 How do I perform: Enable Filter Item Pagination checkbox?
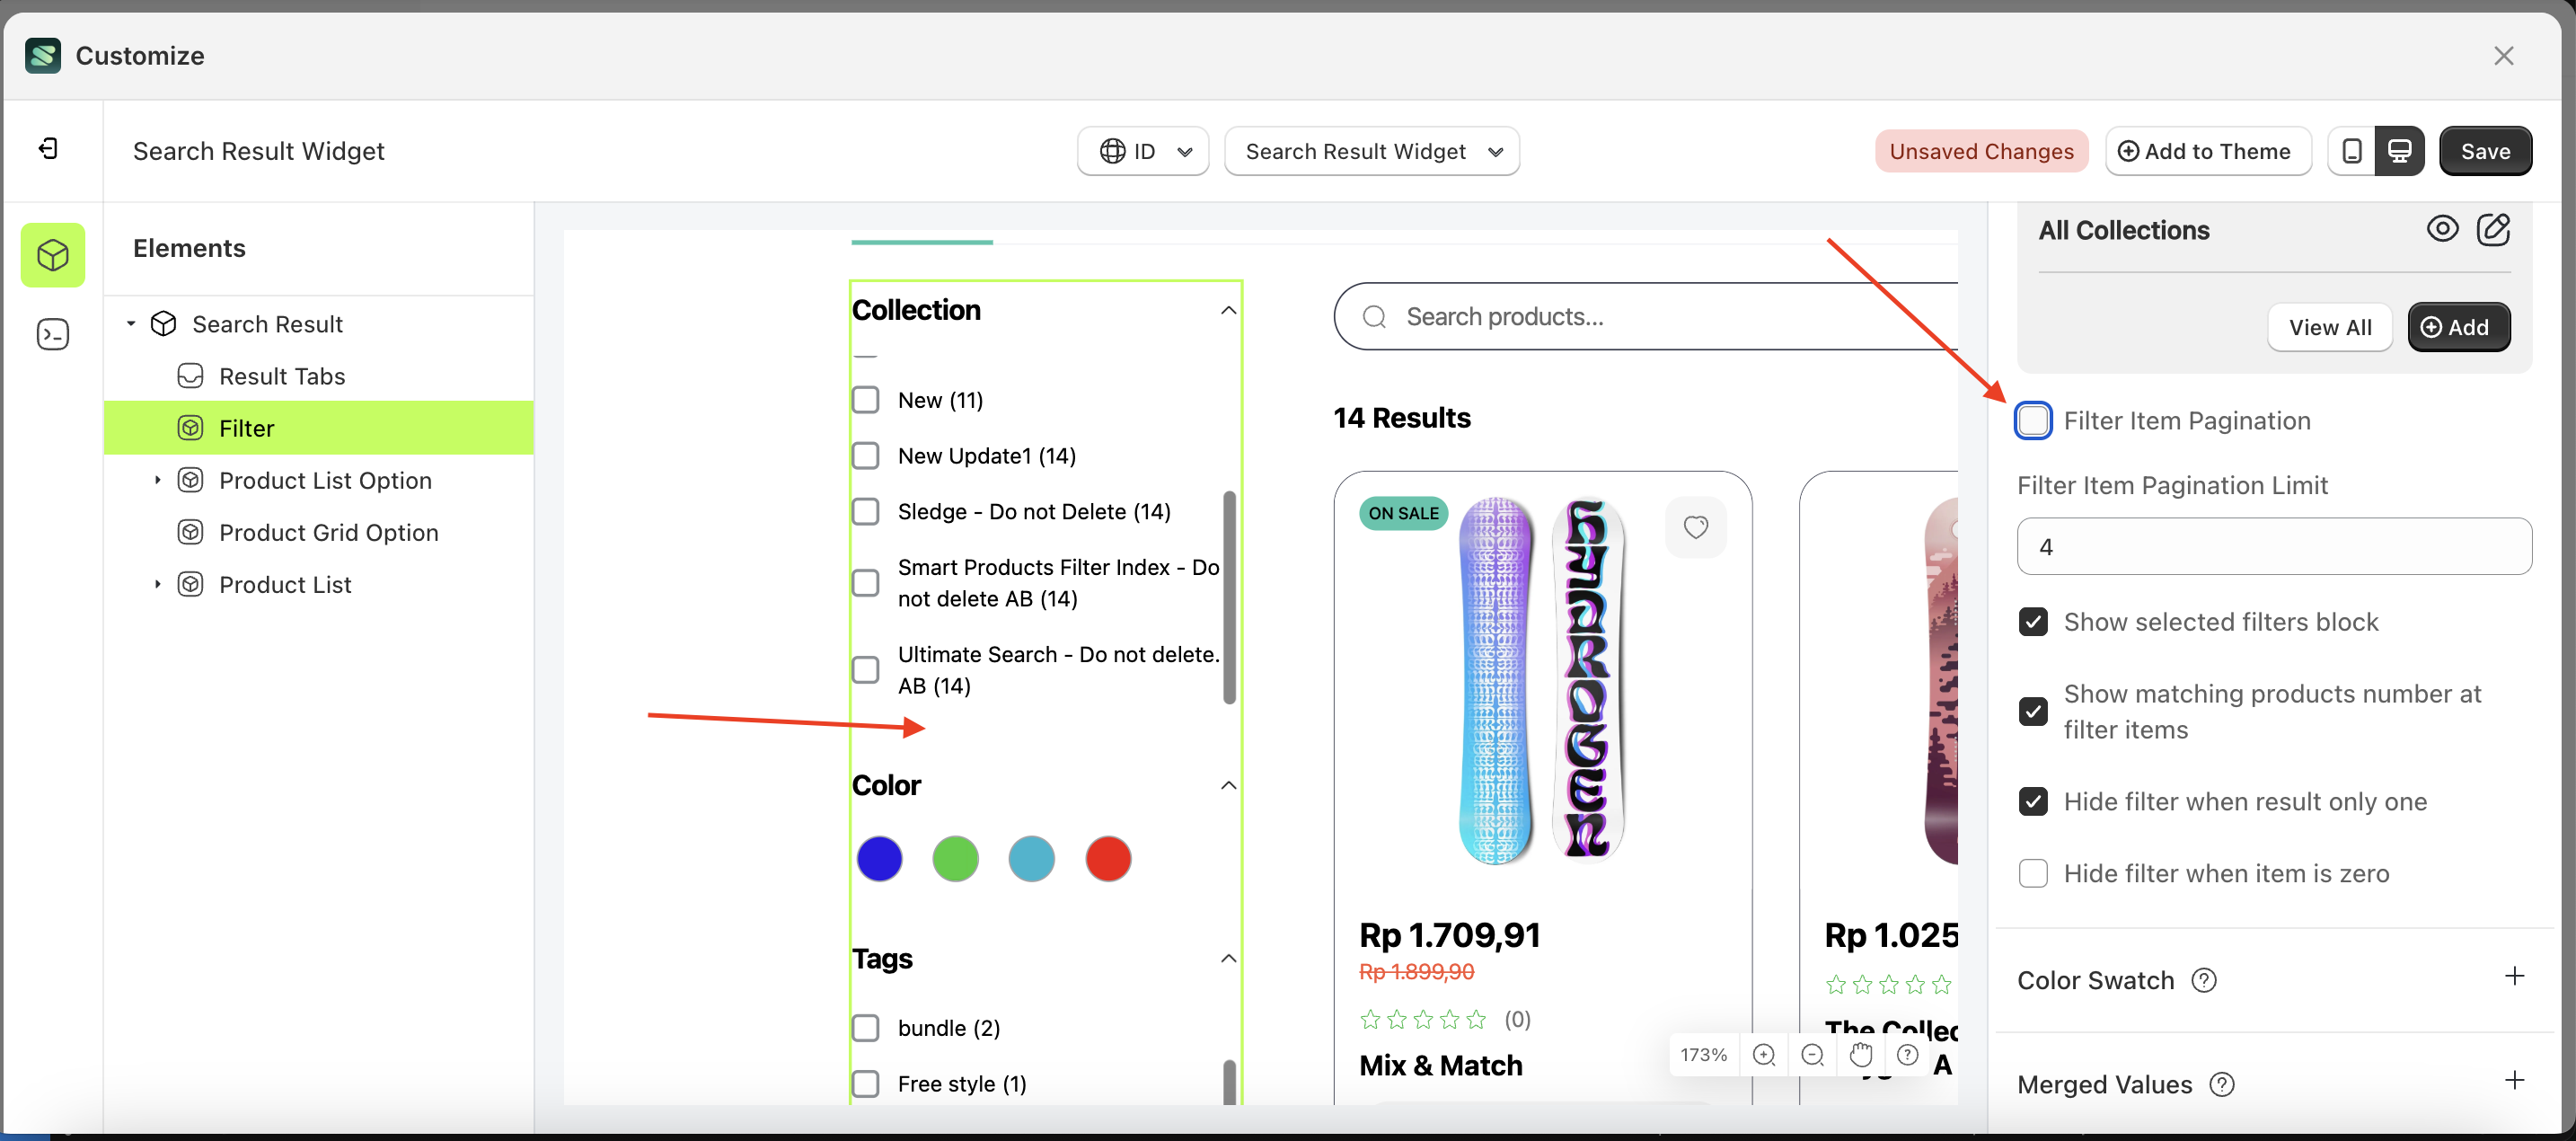(2033, 421)
